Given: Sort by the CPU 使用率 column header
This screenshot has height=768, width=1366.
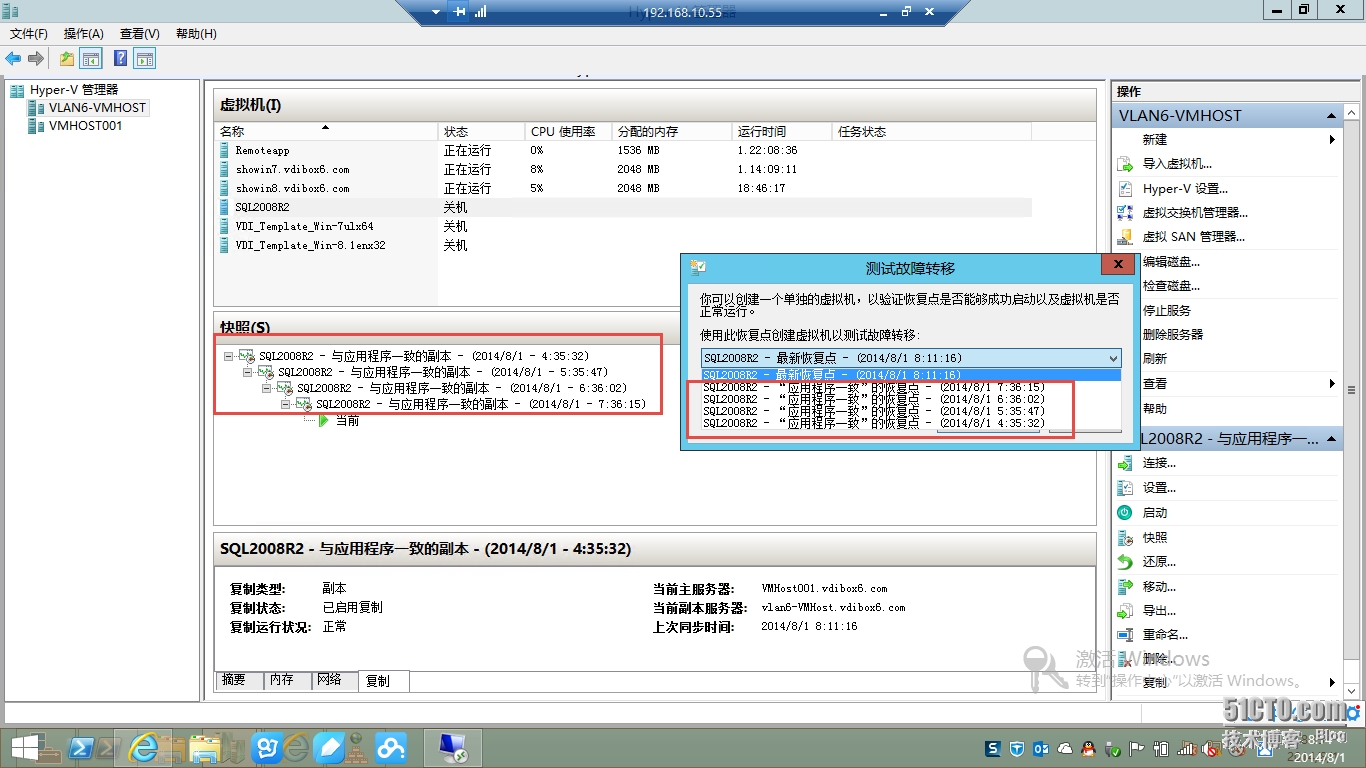Looking at the screenshot, I should point(567,132).
